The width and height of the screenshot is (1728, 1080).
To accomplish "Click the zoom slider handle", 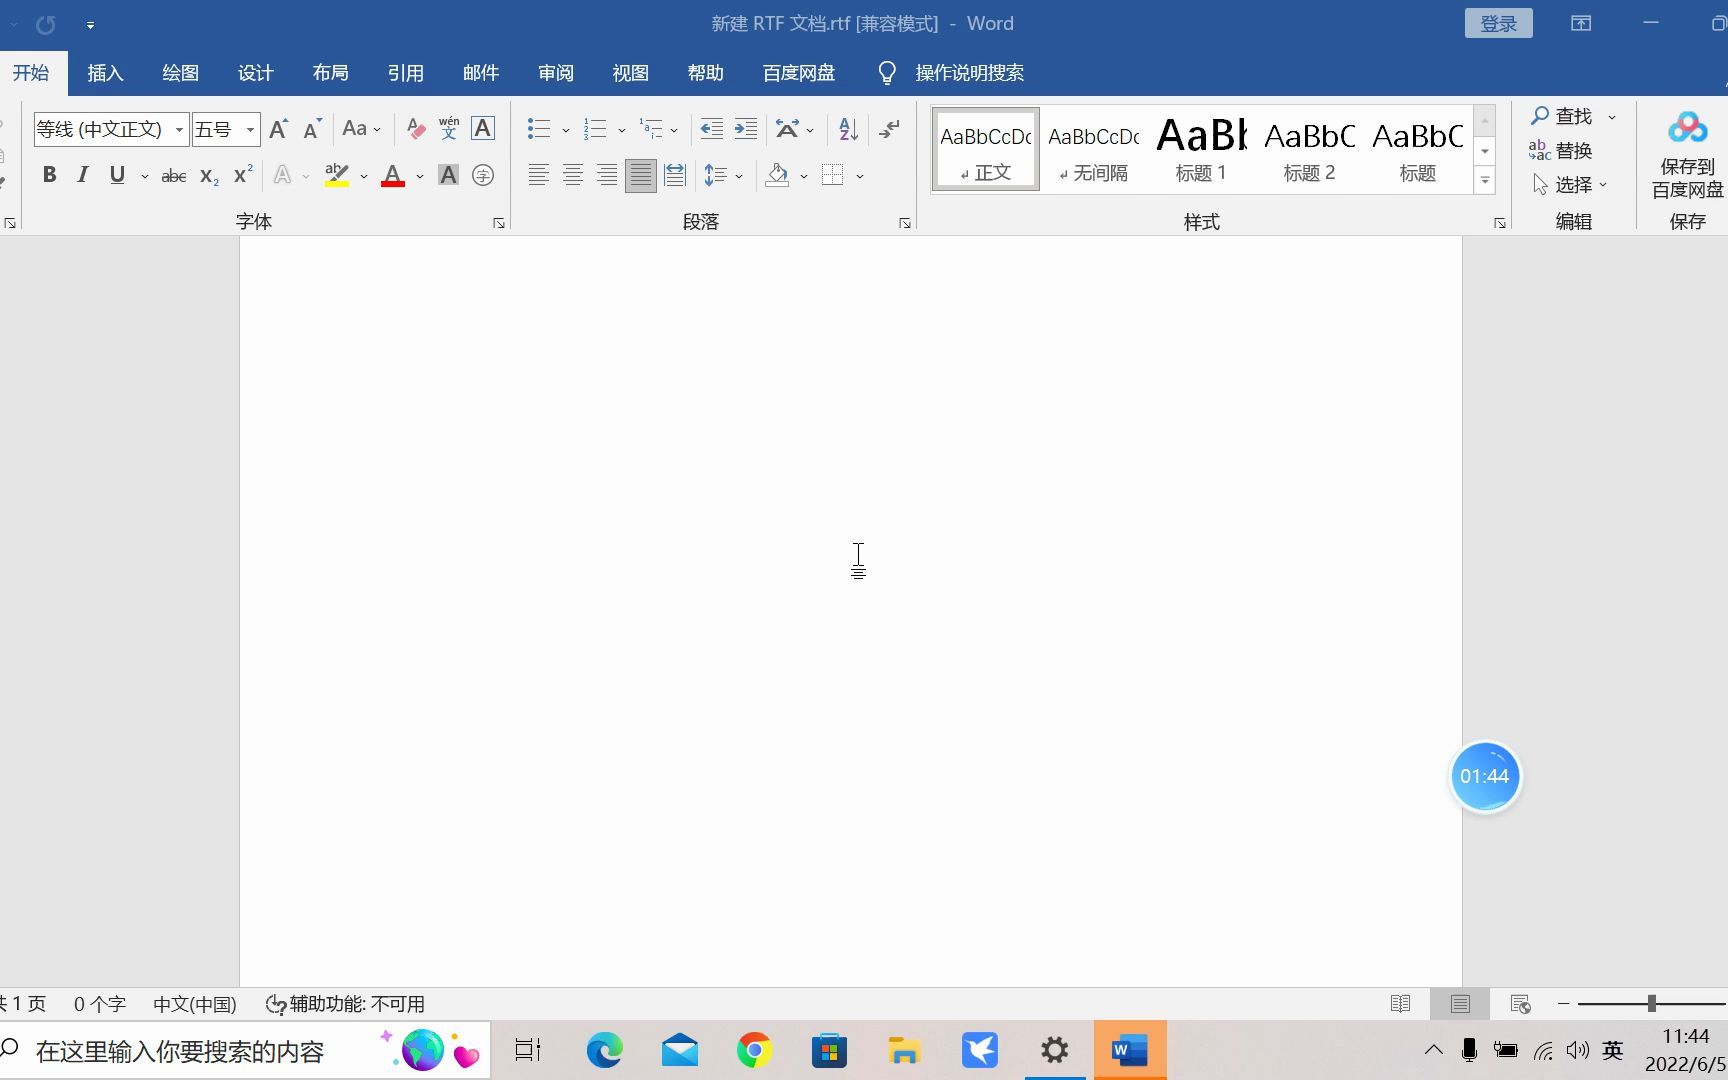I will coord(1651,1003).
